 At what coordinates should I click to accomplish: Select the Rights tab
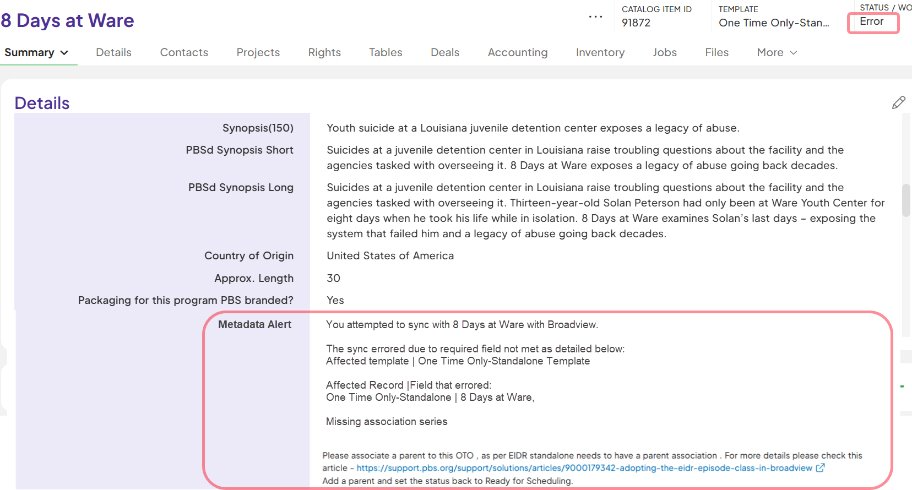(x=325, y=52)
